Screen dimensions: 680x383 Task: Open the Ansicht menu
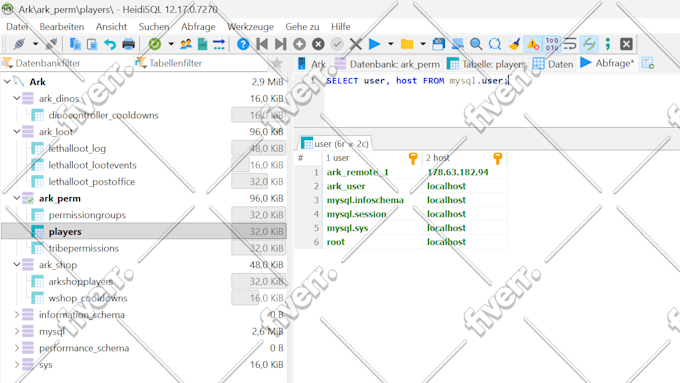pyautogui.click(x=111, y=26)
